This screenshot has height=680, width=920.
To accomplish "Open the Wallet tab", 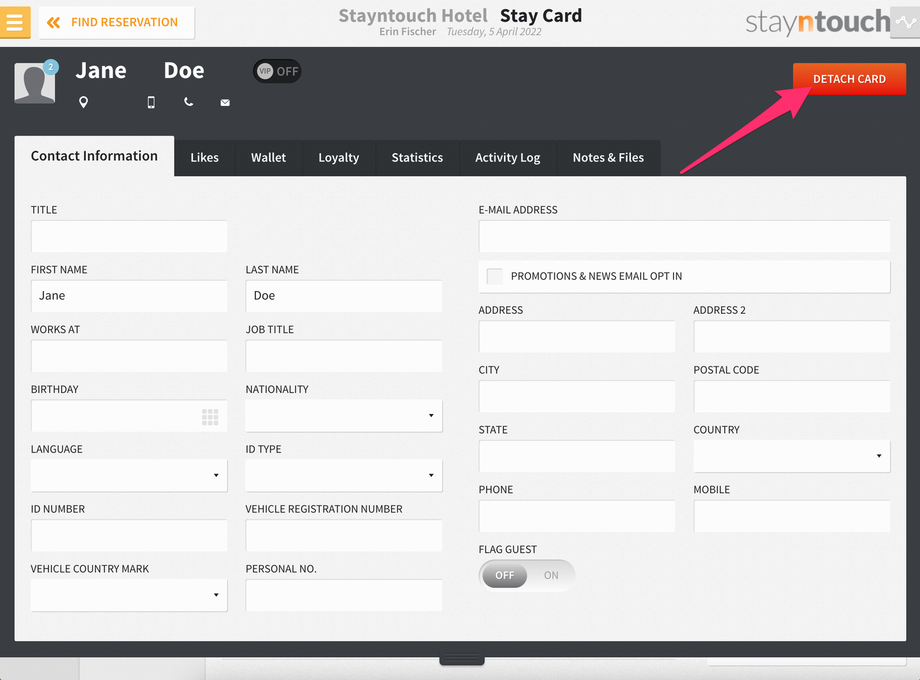I will coord(269,158).
